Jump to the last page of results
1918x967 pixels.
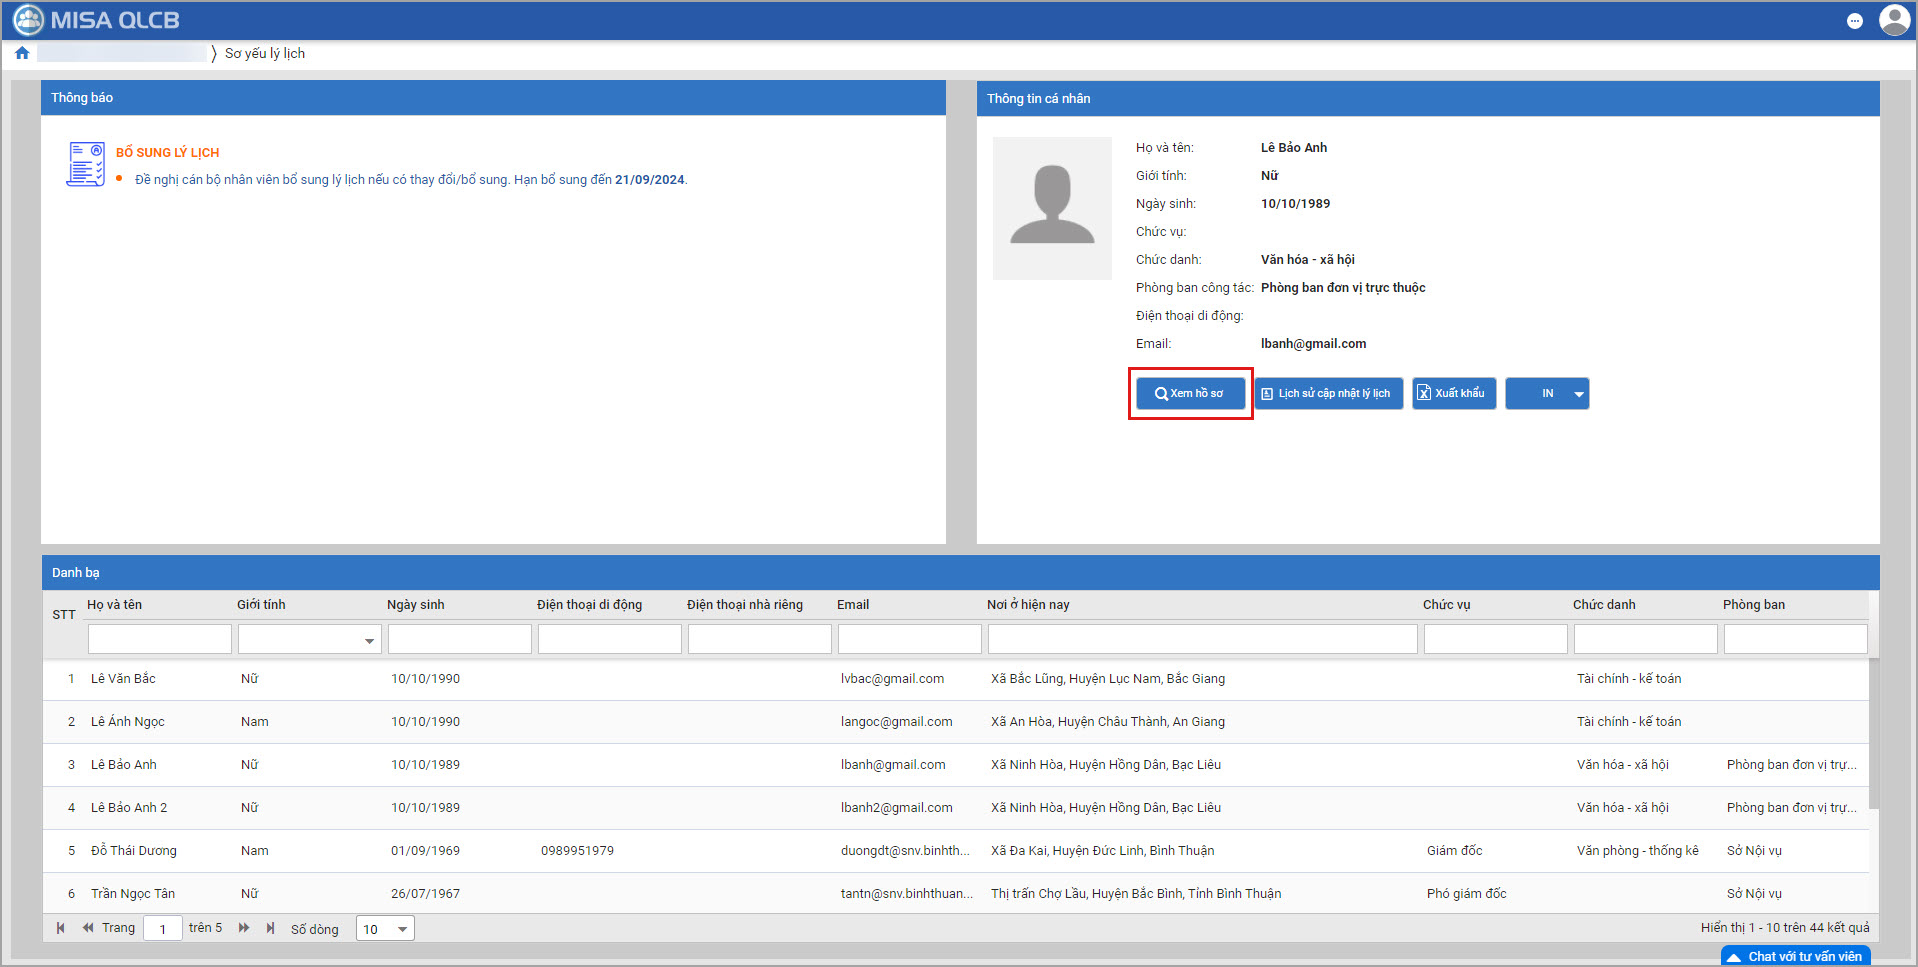click(270, 928)
